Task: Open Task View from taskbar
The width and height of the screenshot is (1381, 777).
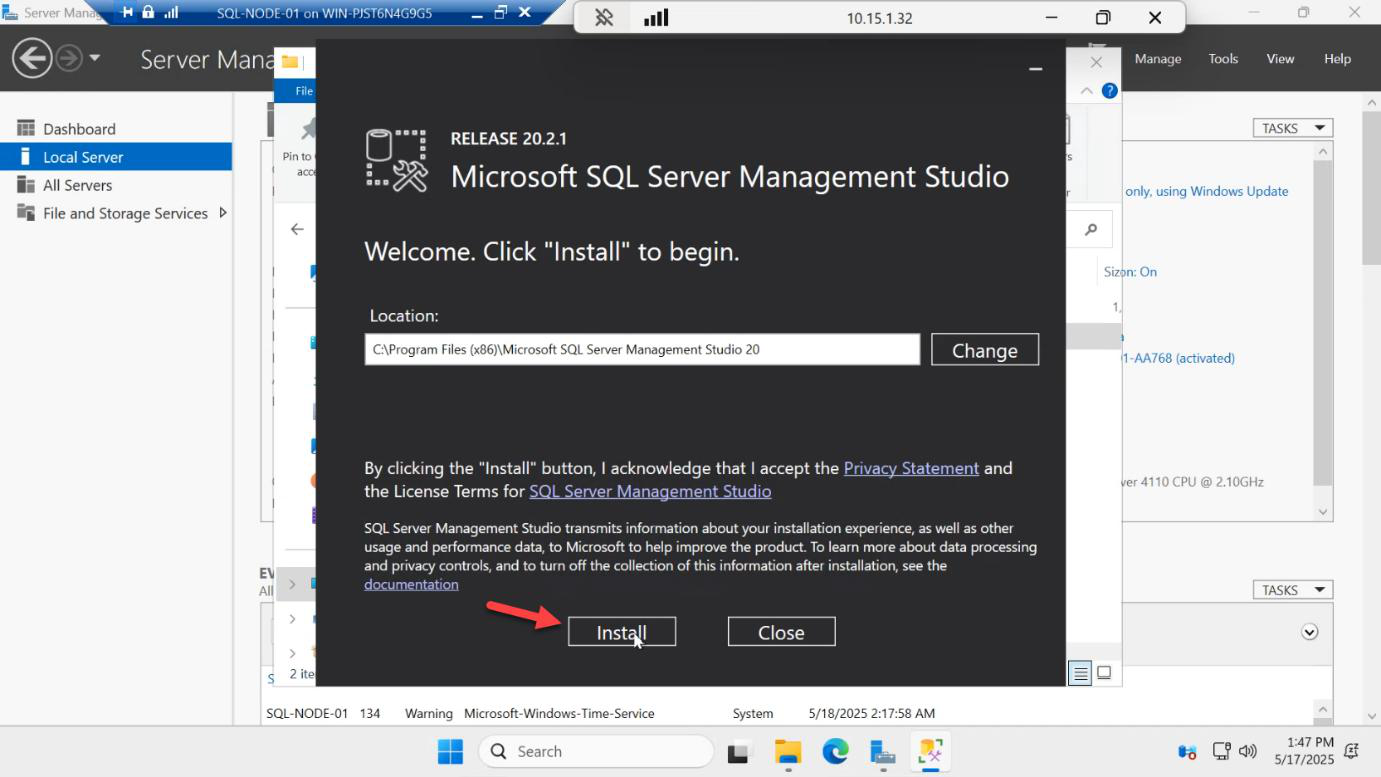Action: (740, 751)
